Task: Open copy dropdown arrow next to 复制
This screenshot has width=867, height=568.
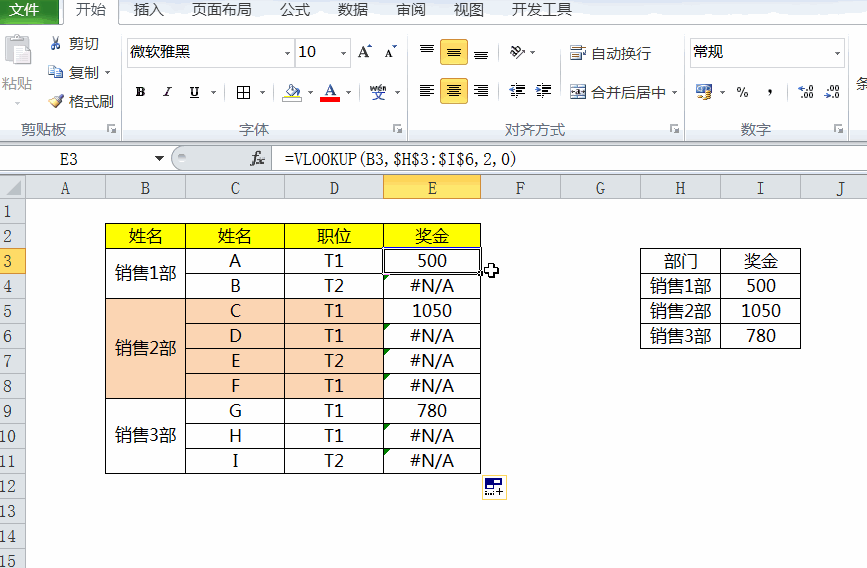Action: 107,72
